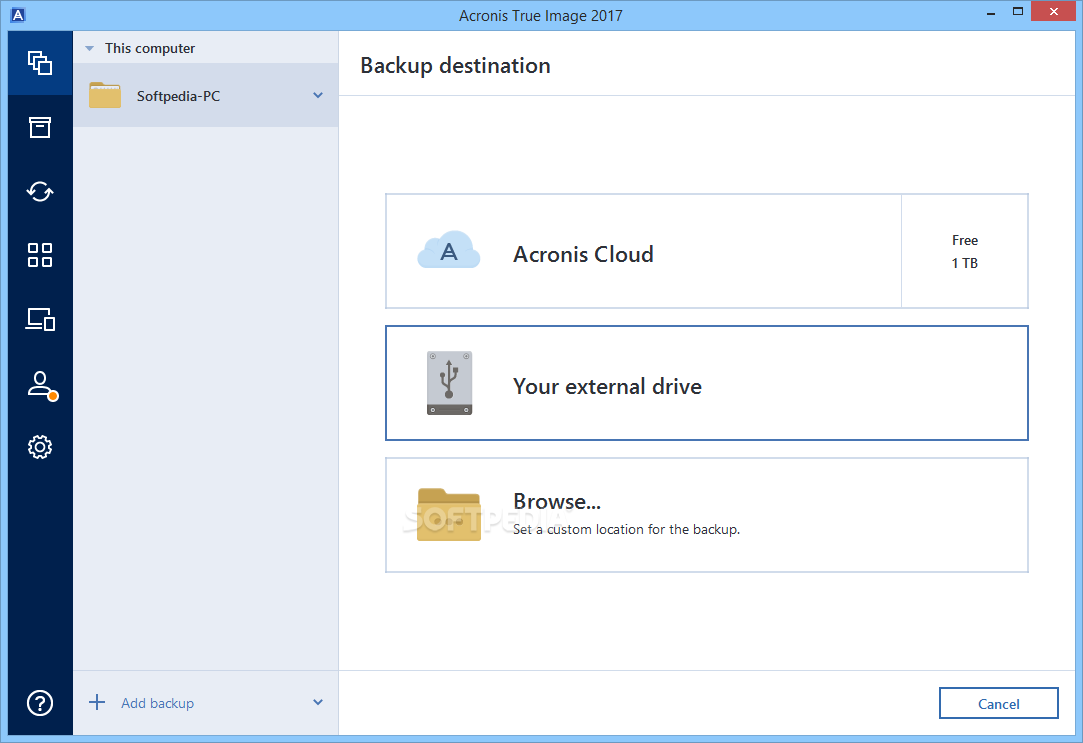The width and height of the screenshot is (1083, 743).
Task: Click the Add backup link
Action: coord(157,703)
